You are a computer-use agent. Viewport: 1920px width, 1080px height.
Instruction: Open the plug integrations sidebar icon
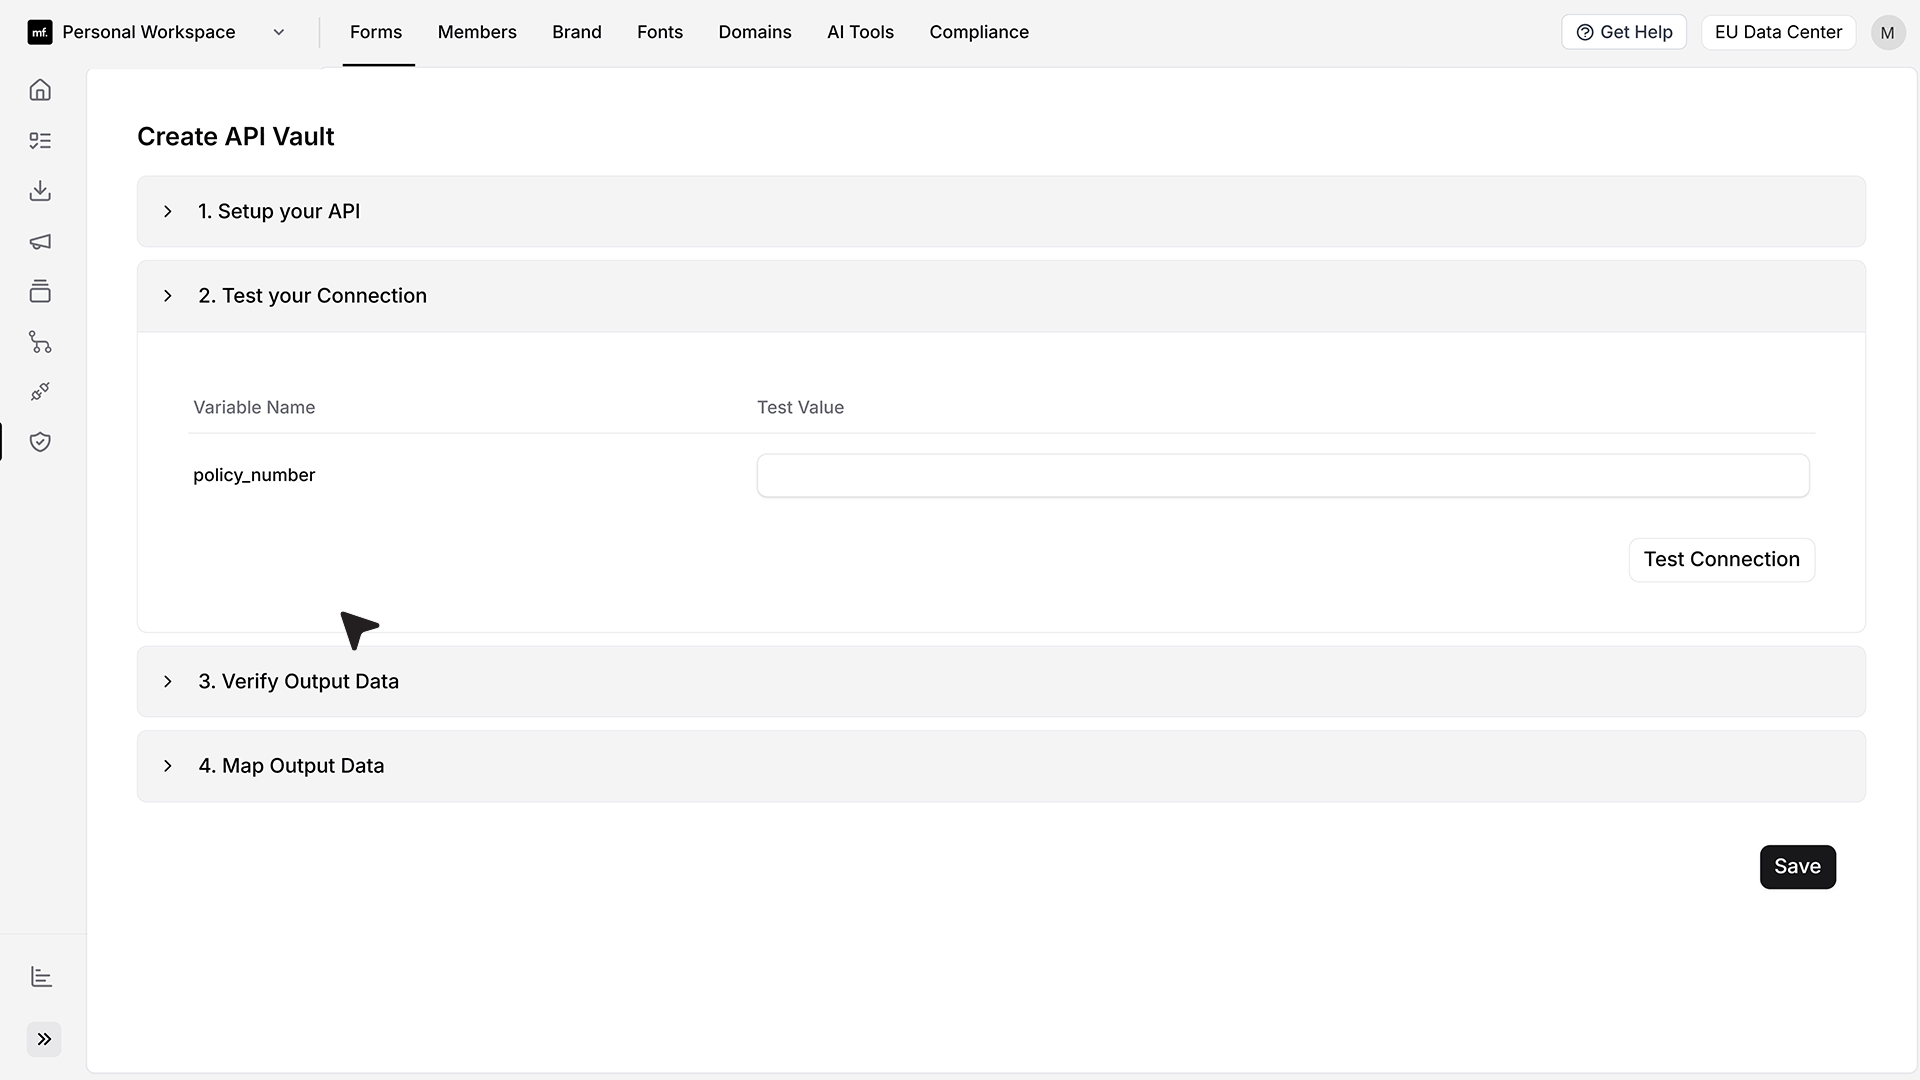tap(40, 392)
